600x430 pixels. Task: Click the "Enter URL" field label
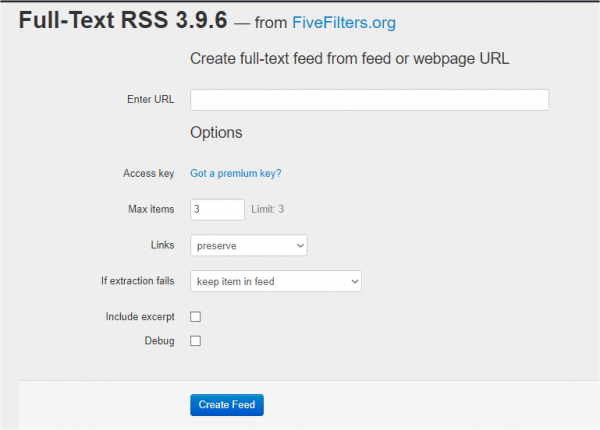coord(150,100)
